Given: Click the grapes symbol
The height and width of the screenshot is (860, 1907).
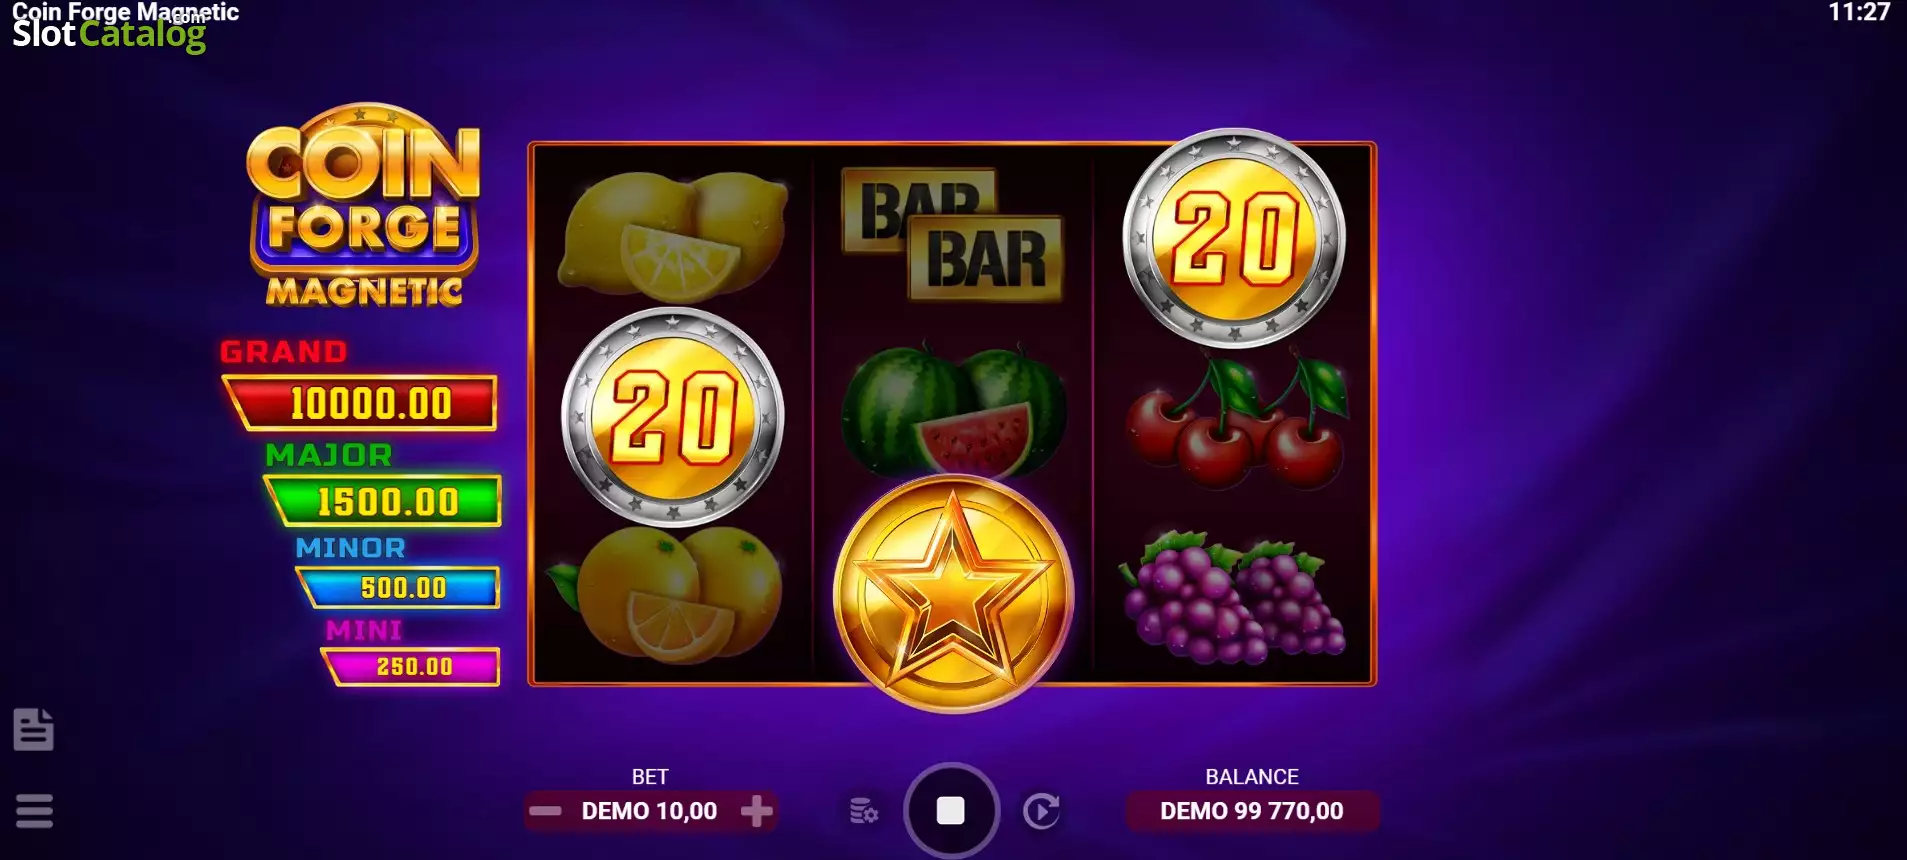Looking at the screenshot, I should 1233,596.
